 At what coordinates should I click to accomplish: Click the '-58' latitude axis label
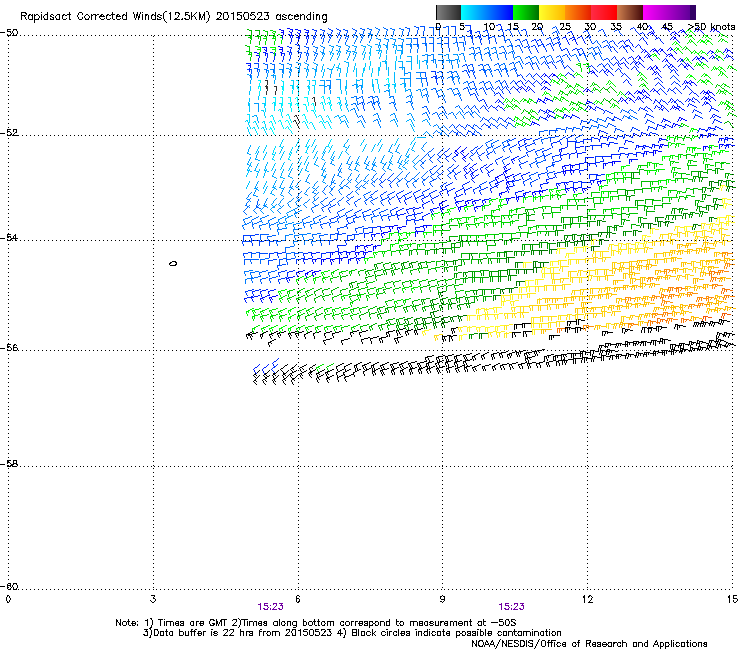(9, 464)
